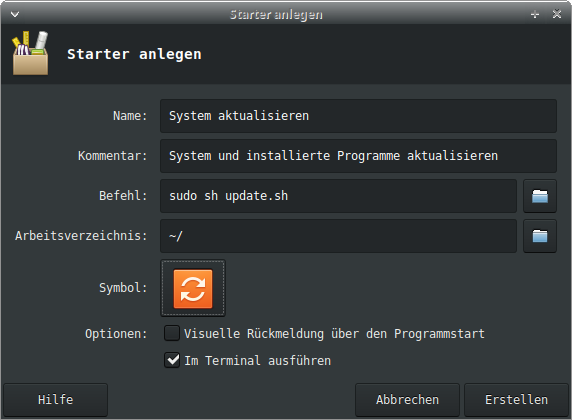Browse for a command using Befehl folder icon
The width and height of the screenshot is (572, 420).
coord(540,196)
